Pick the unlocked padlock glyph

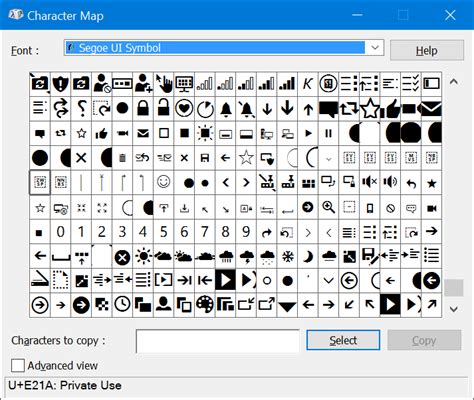(164, 109)
